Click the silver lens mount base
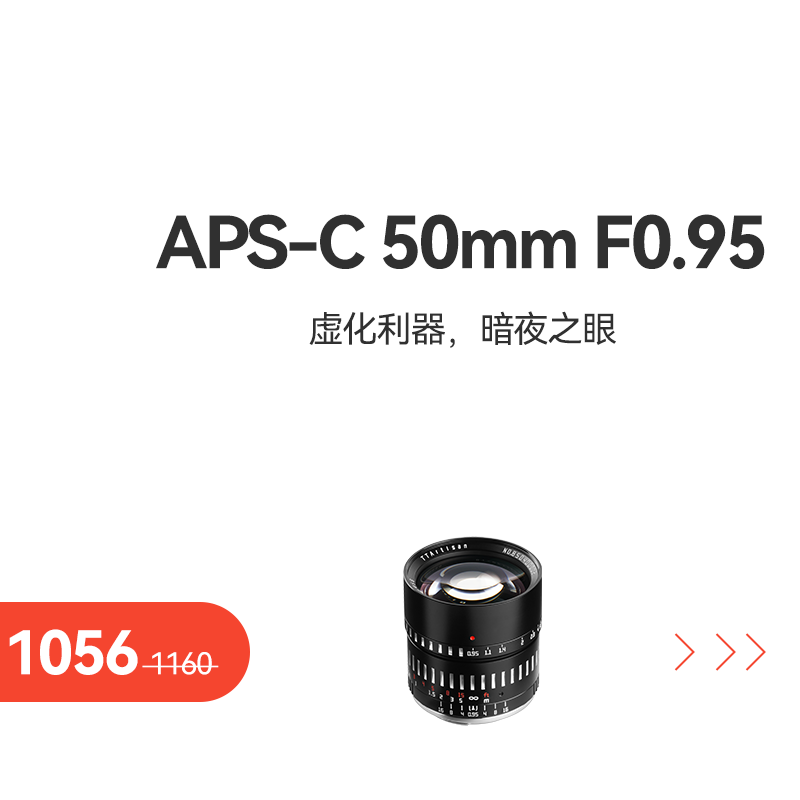800x800 pixels. [x=472, y=715]
